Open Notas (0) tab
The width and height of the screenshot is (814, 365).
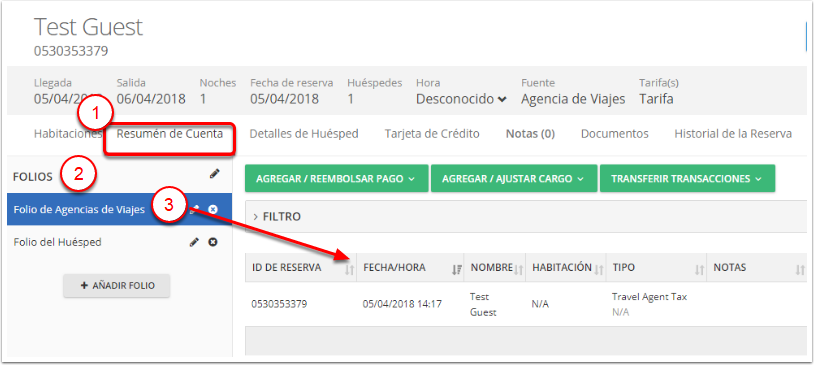[530, 133]
